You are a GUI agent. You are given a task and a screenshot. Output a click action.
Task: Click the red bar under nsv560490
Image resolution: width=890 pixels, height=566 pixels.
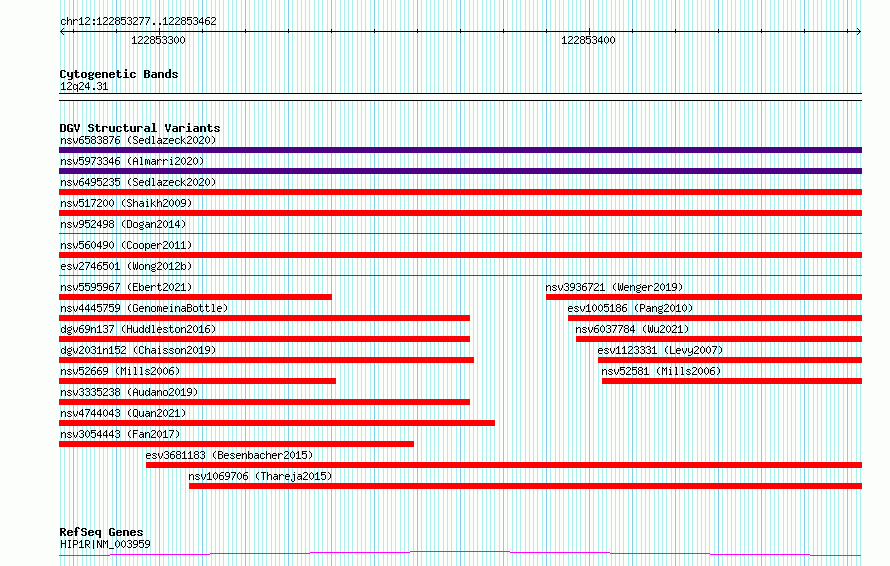coord(460,255)
